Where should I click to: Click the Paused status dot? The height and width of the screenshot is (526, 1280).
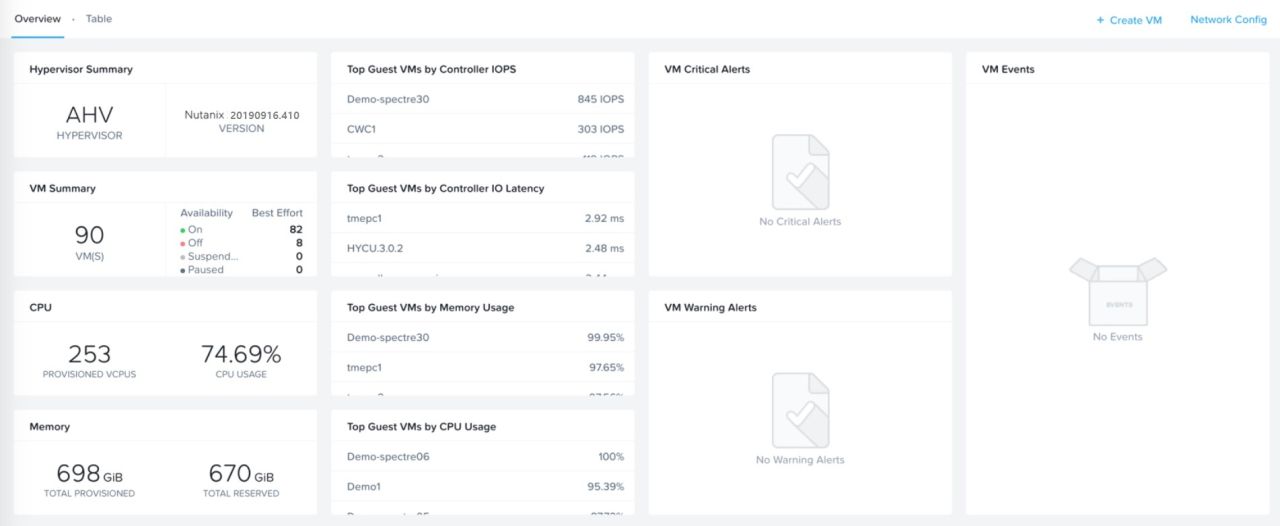click(x=183, y=270)
